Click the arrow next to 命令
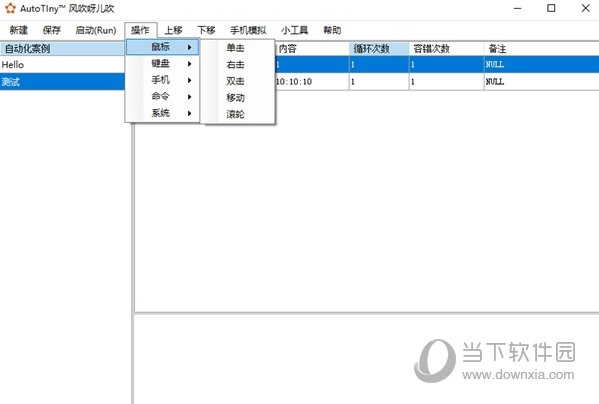This screenshot has height=404, width=599. [189, 97]
